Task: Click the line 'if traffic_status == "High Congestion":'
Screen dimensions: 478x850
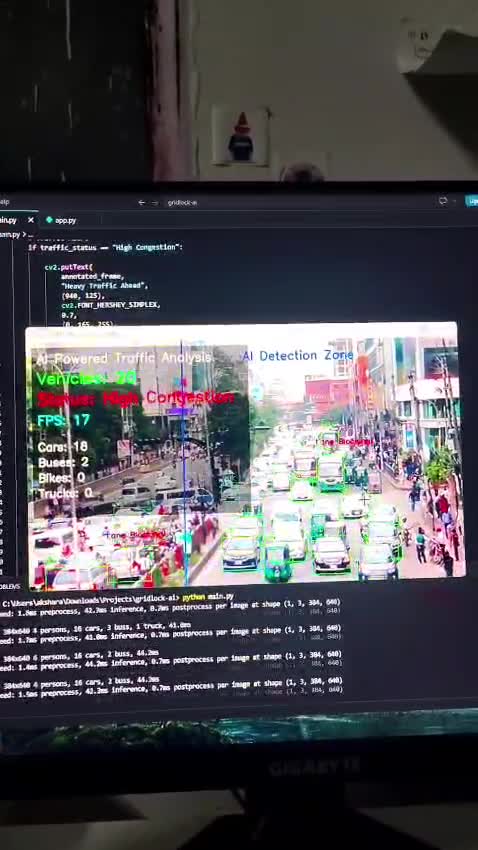Action: tap(105, 247)
